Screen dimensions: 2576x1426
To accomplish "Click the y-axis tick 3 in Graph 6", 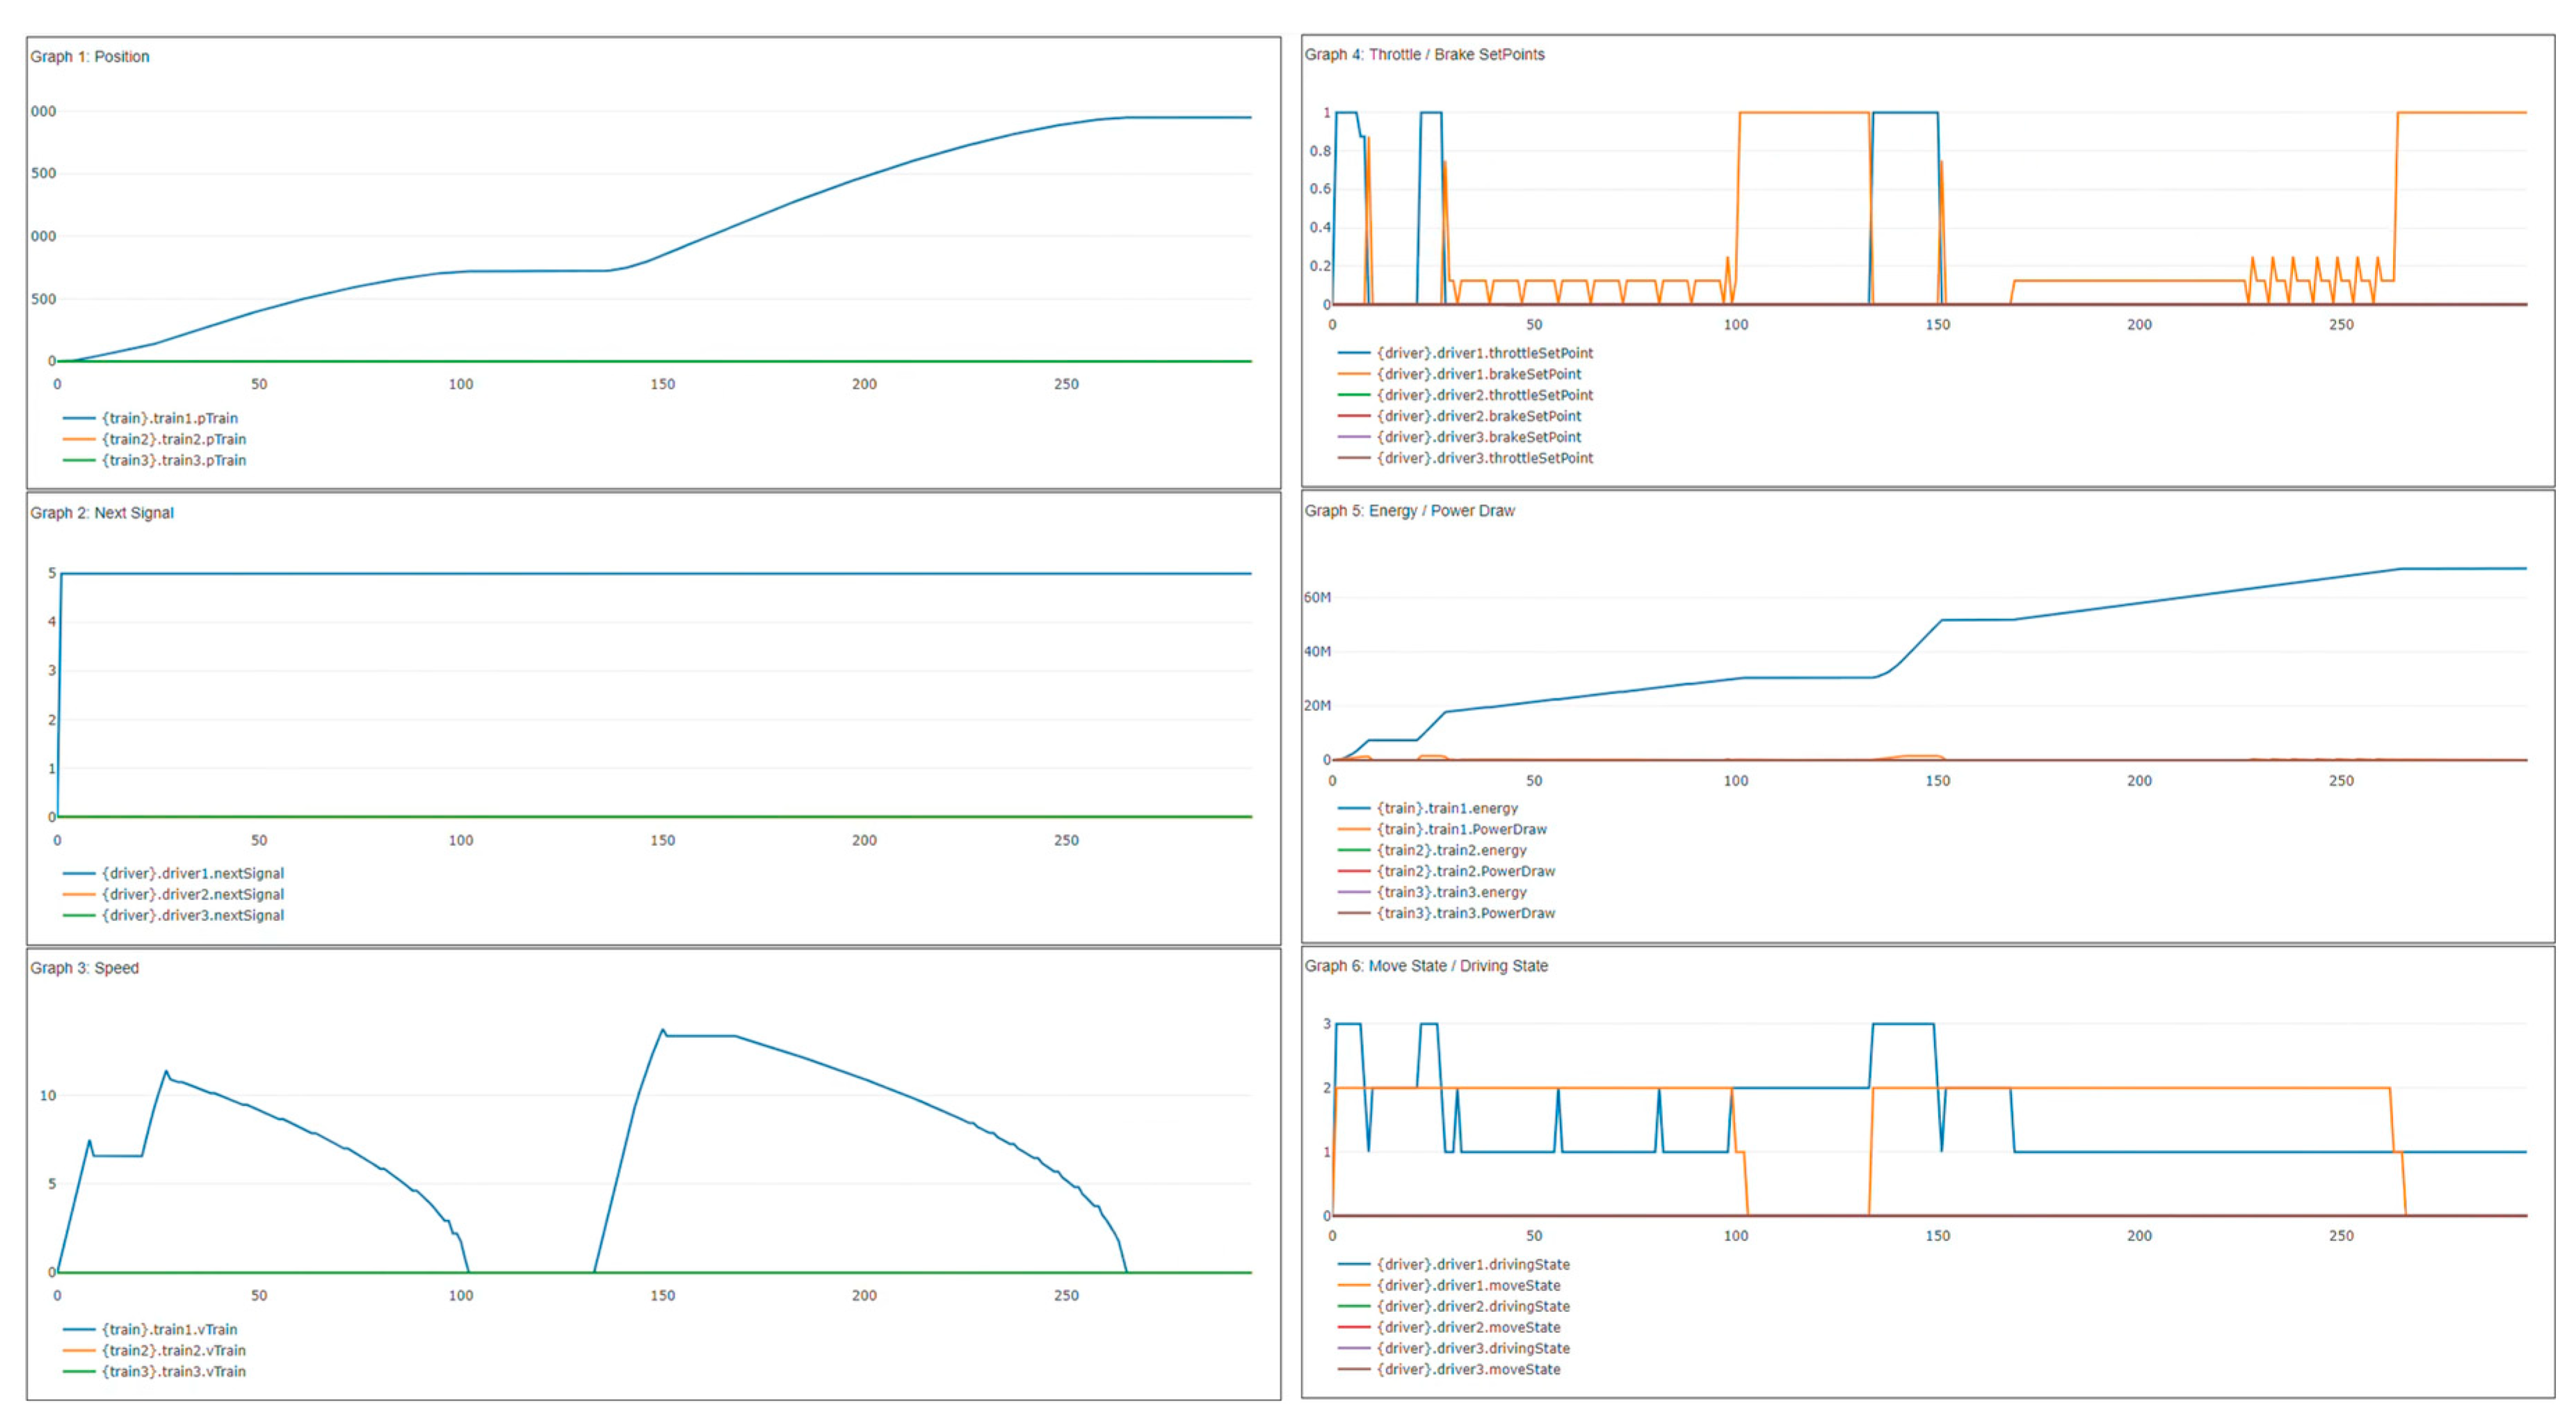I will pos(1327,1024).
